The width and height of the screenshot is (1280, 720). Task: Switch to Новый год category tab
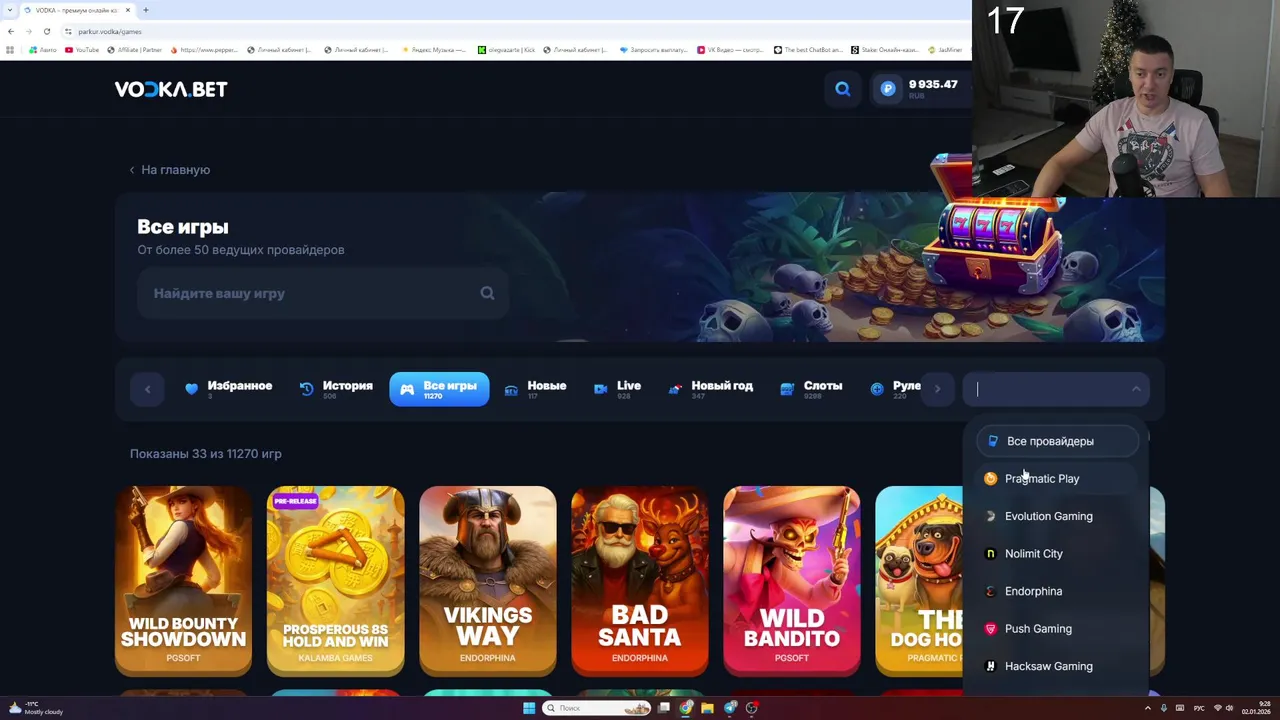click(x=710, y=389)
